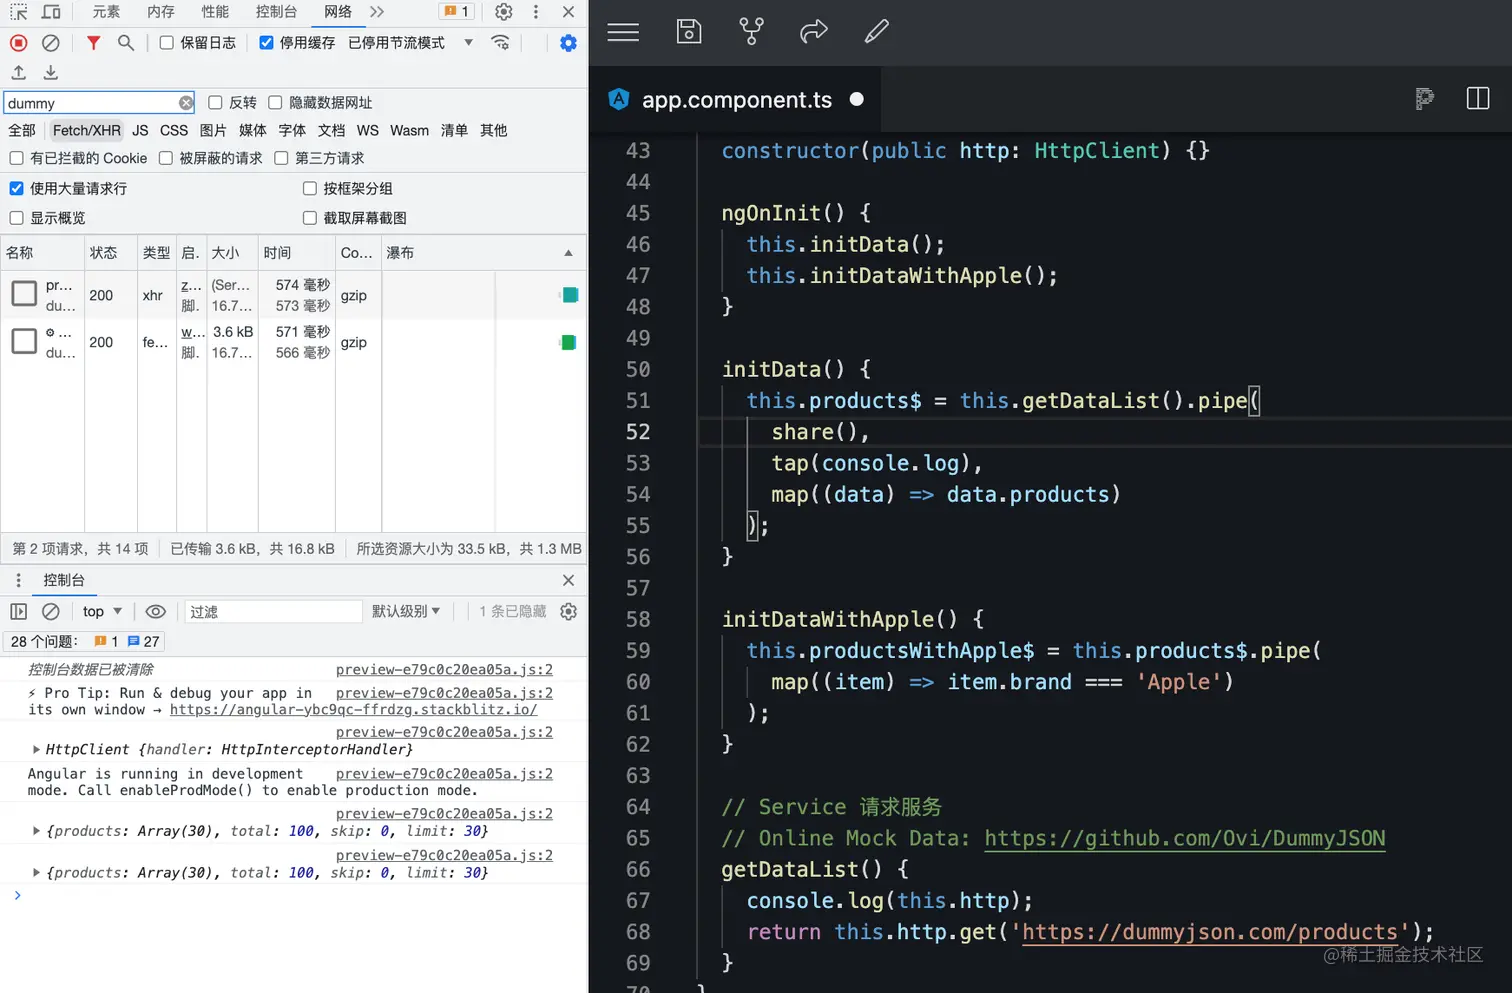This screenshot has height=993, width=1512.
Task: Import HAR file with upload arrow
Action: point(18,72)
